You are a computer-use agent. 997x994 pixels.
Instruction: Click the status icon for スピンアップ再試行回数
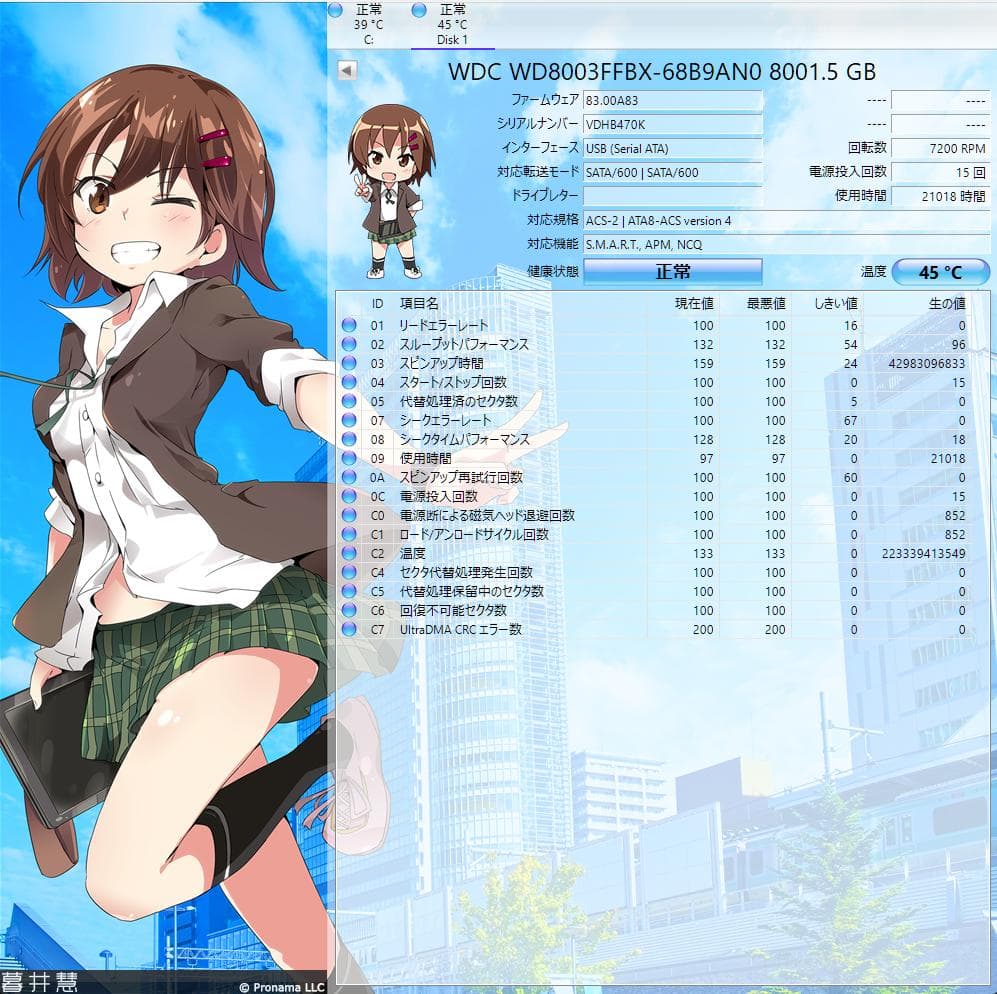tap(348, 477)
